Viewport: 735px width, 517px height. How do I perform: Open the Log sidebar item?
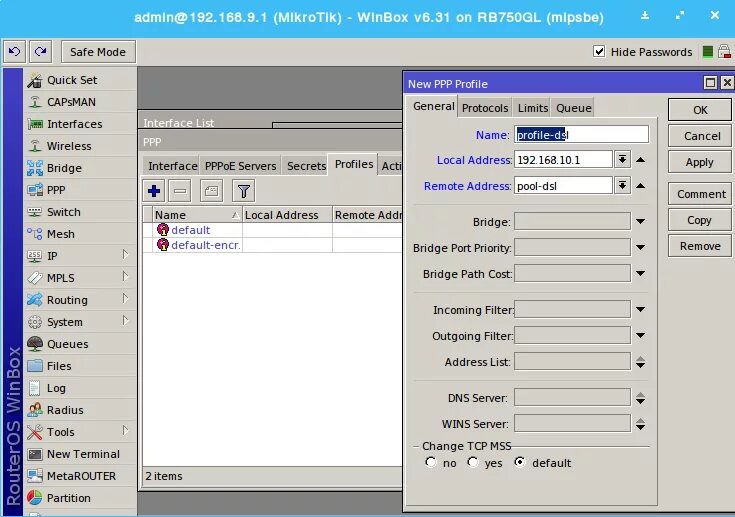(x=80, y=388)
